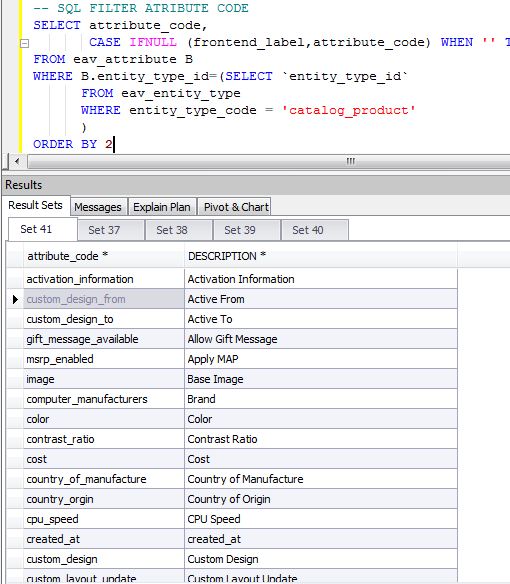Click the row header of the activation_information row
The image size is (510, 584).
pos(15,279)
